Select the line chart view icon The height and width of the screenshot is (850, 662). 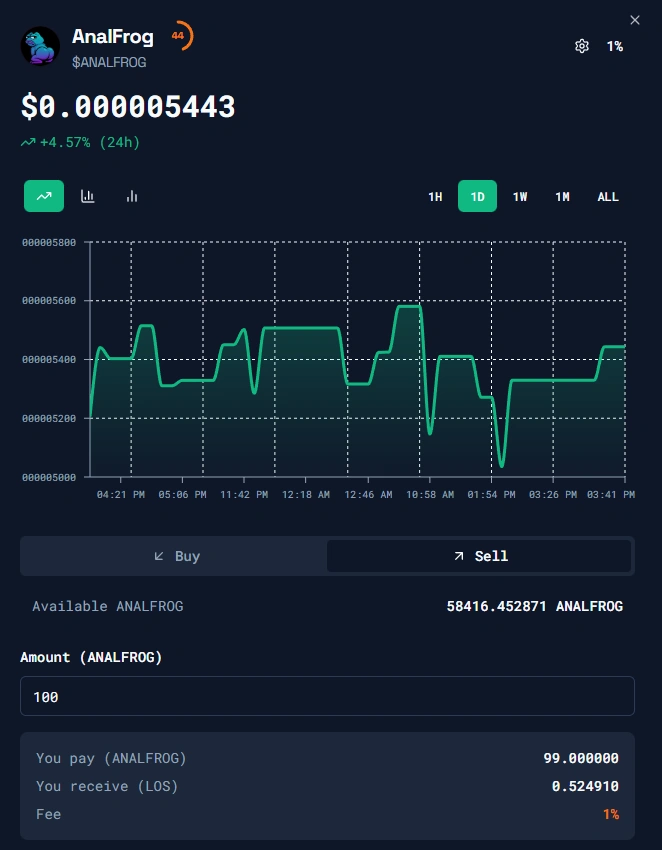point(44,196)
